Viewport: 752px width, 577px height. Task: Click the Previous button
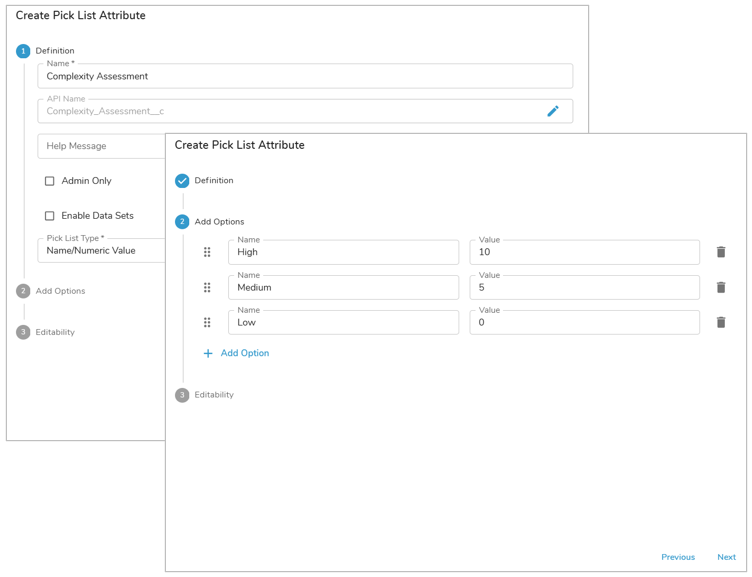click(x=677, y=557)
